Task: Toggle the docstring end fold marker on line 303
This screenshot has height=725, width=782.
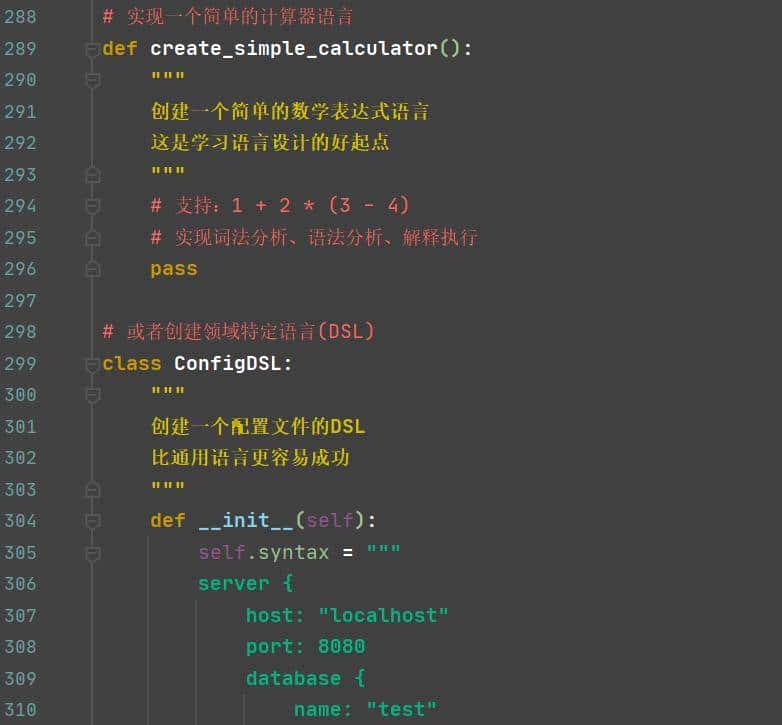Action: (x=92, y=490)
